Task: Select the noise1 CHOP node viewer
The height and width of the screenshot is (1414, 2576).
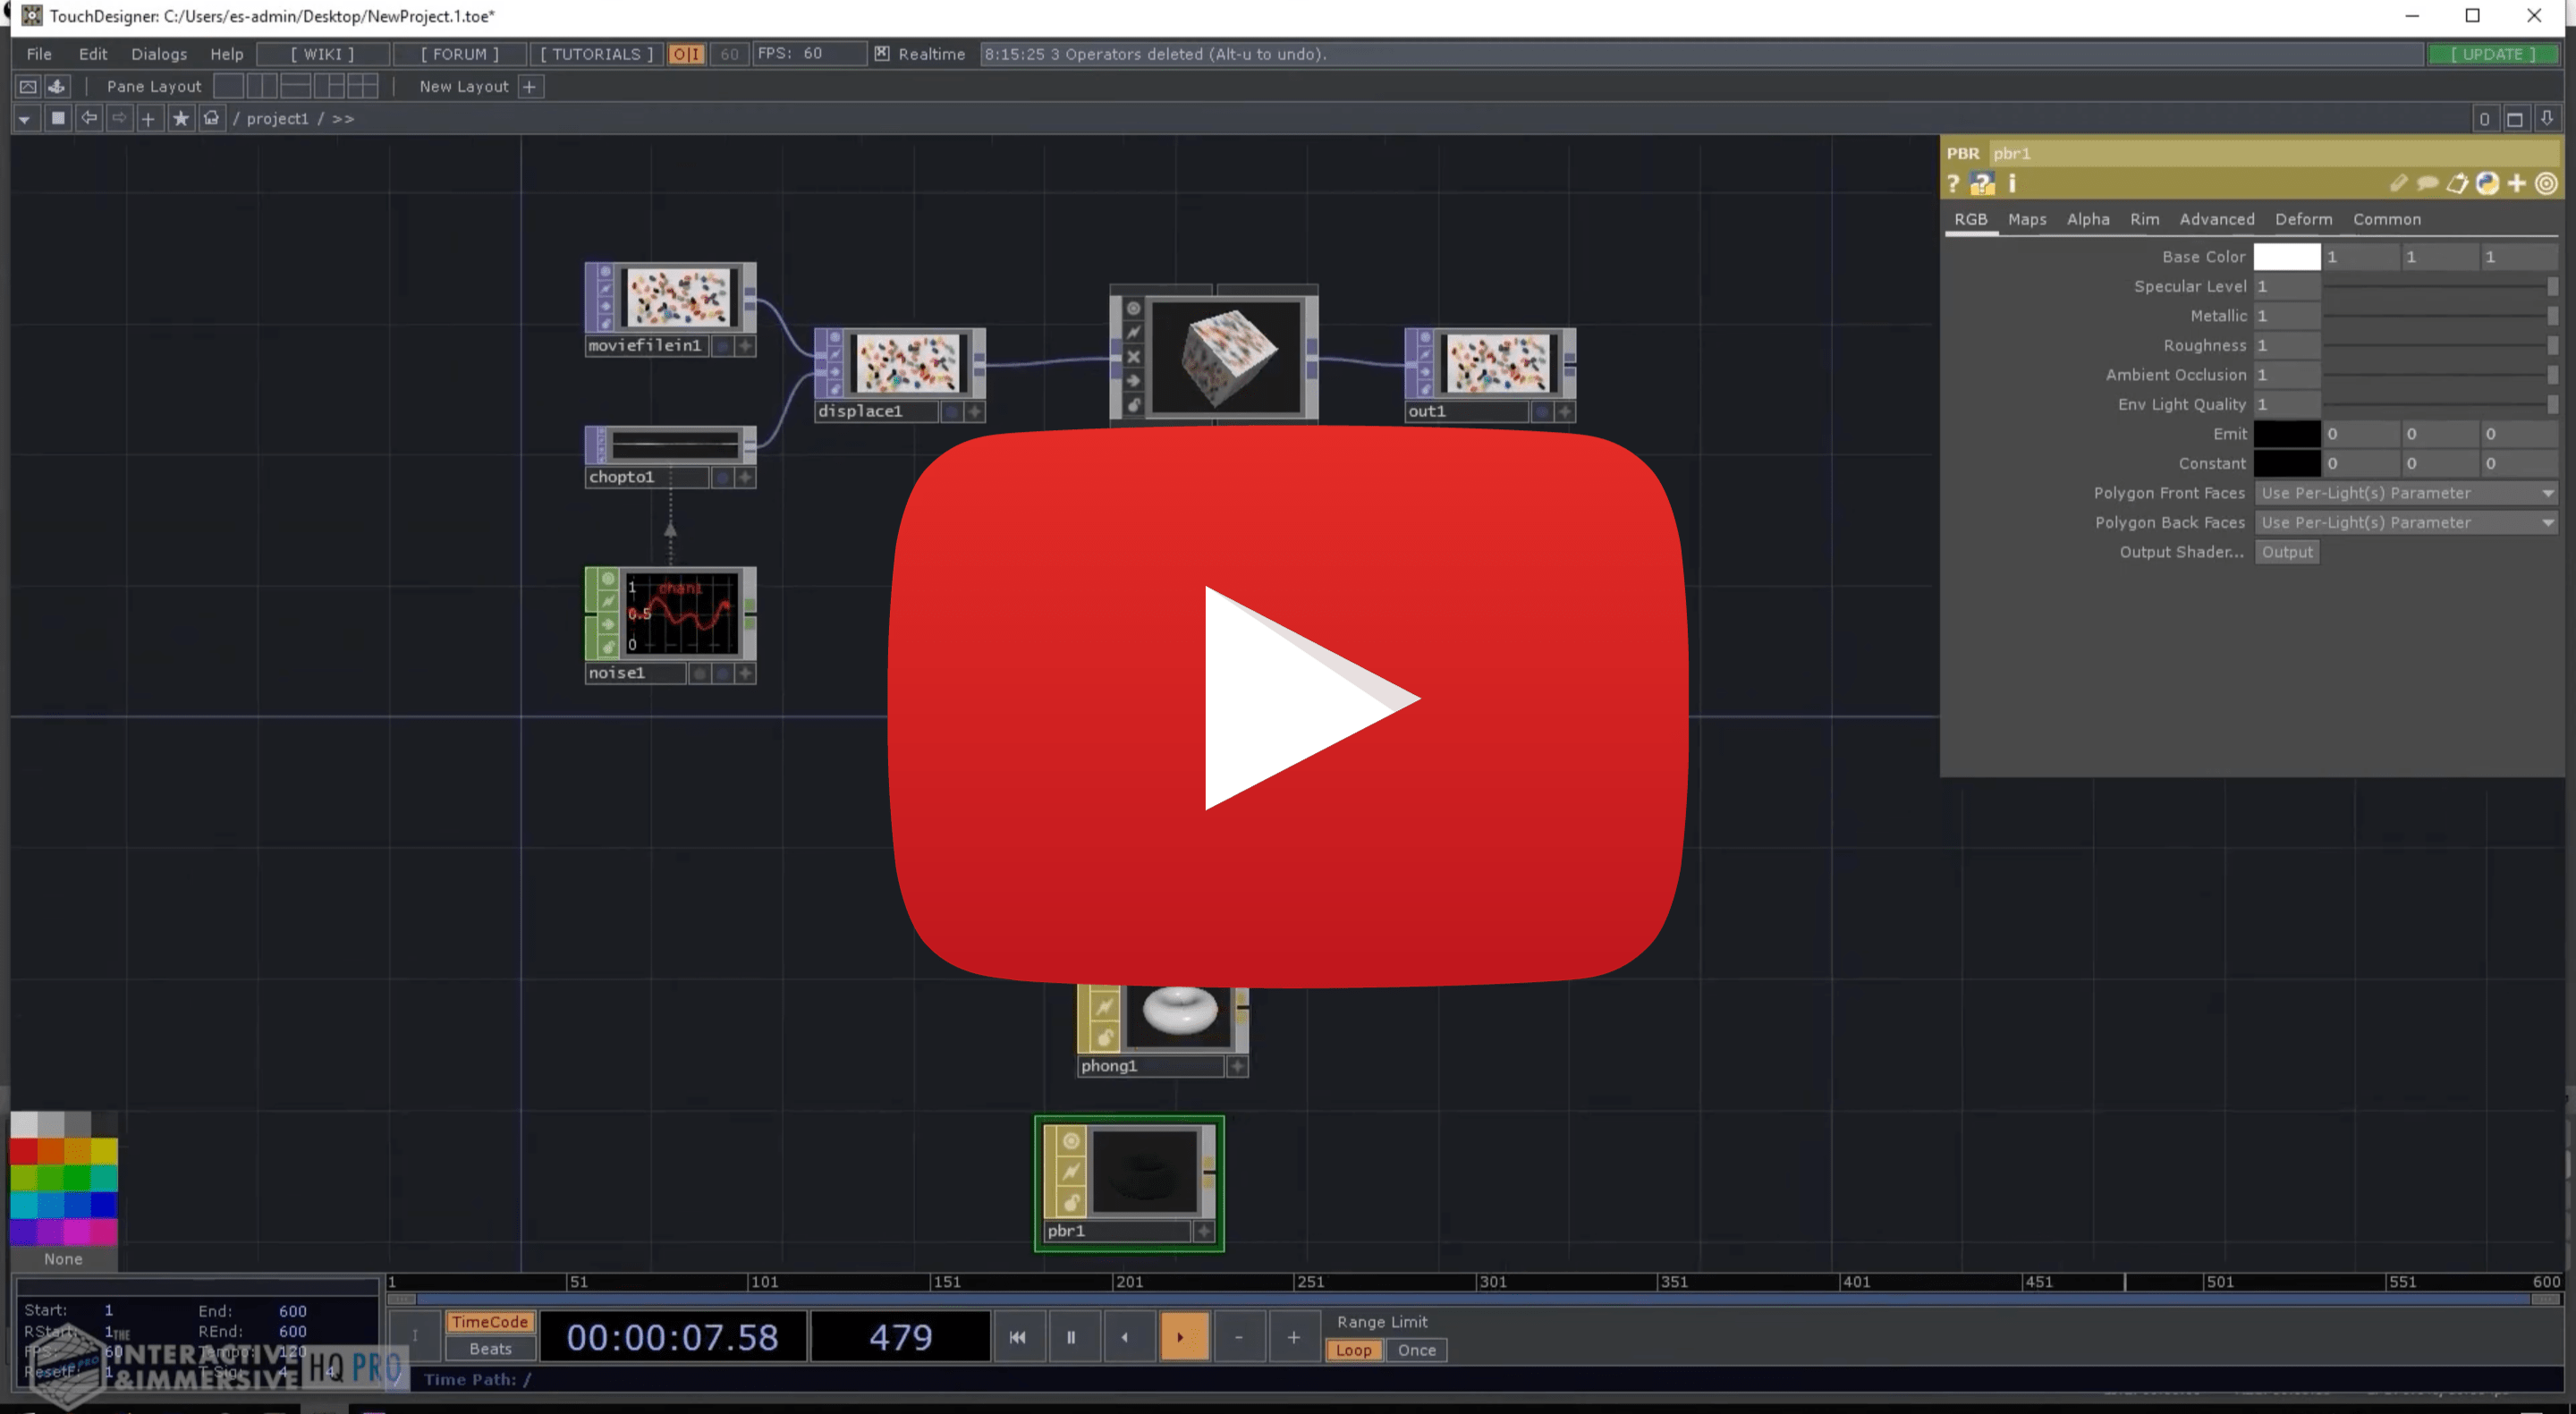Action: coord(682,613)
